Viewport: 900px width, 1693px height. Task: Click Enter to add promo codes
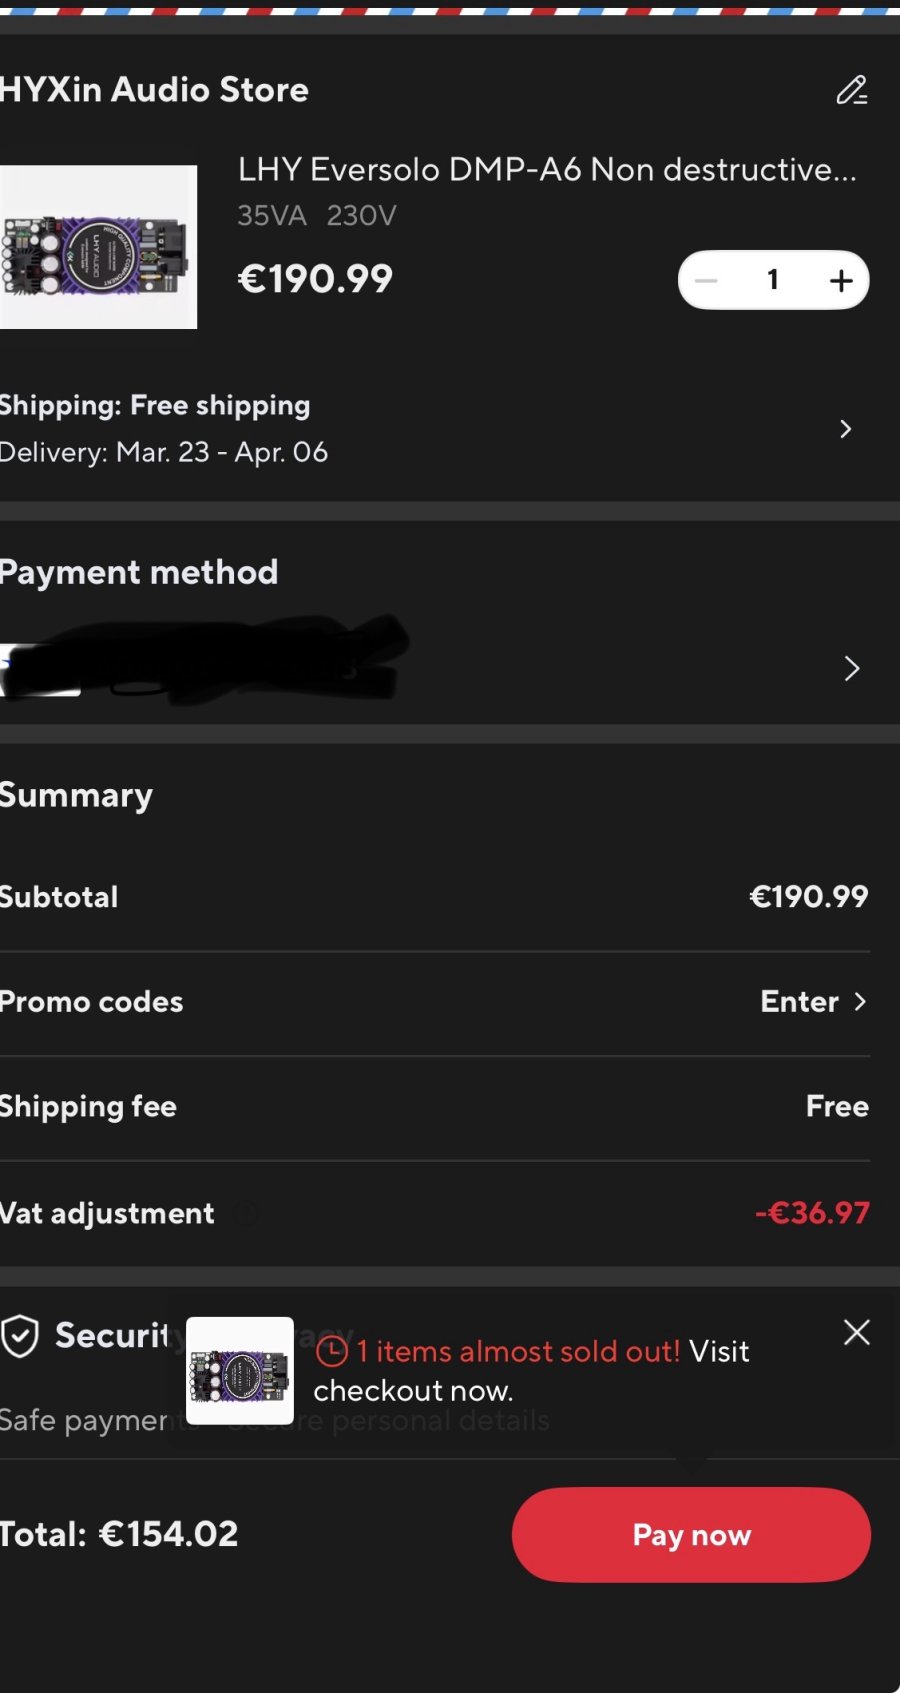coord(799,1002)
